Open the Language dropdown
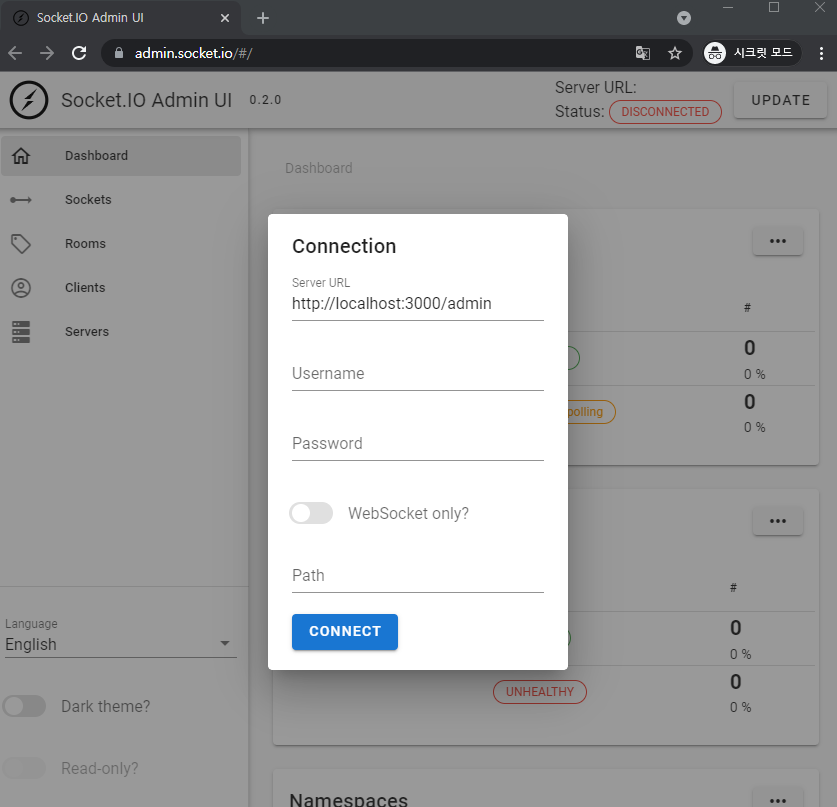 (x=121, y=644)
